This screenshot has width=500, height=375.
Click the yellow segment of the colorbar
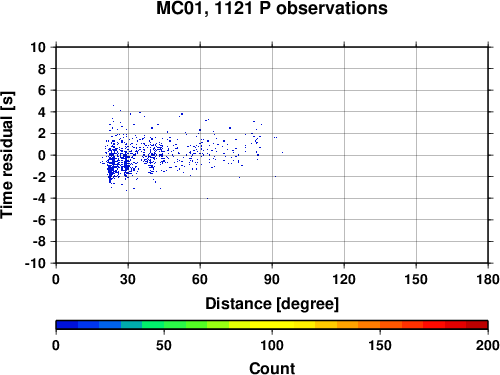point(272,325)
